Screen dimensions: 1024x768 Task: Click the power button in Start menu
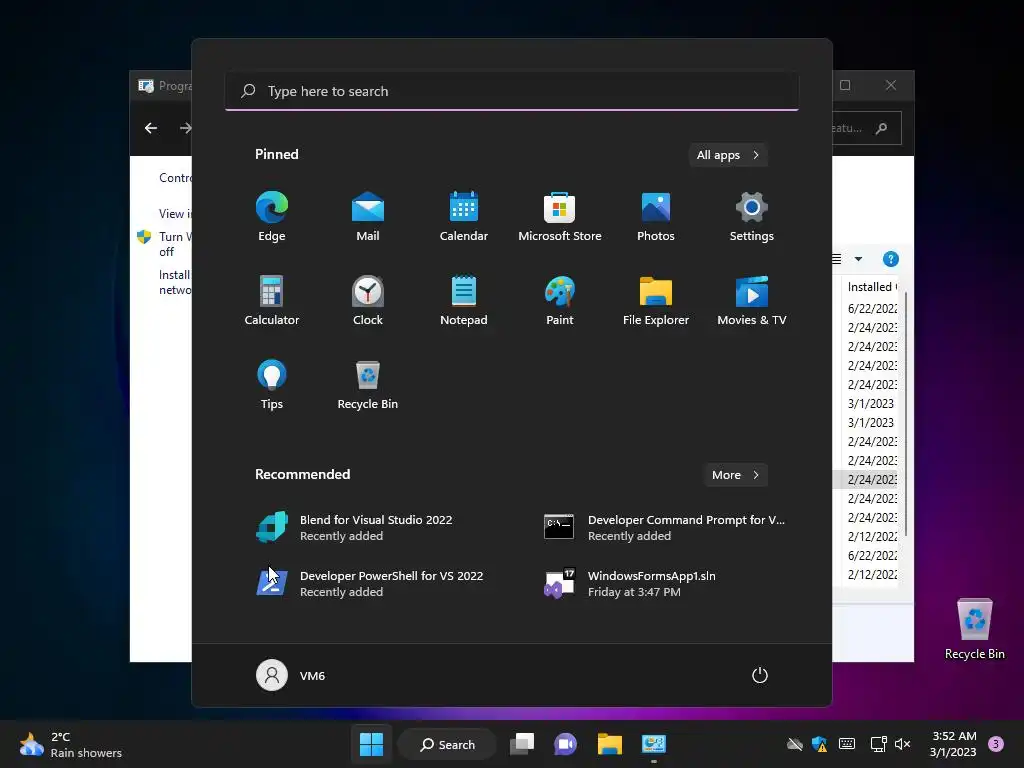coord(760,675)
